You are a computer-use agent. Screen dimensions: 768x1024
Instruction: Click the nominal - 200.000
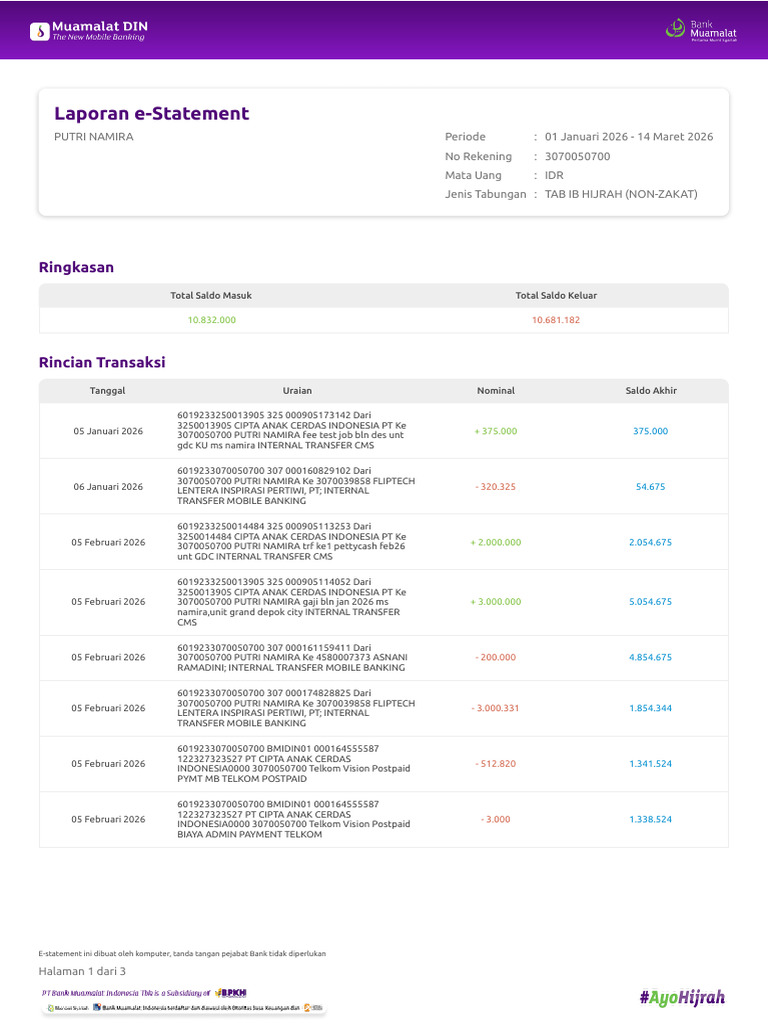tap(496, 657)
